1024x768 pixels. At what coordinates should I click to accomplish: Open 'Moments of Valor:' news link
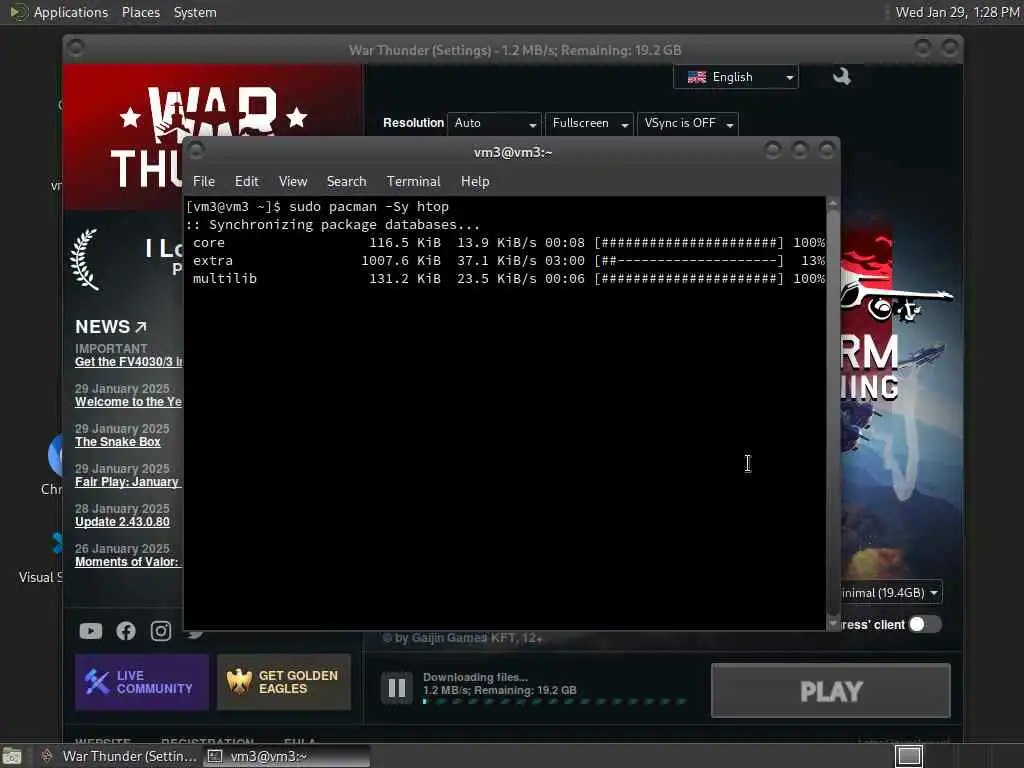click(127, 562)
